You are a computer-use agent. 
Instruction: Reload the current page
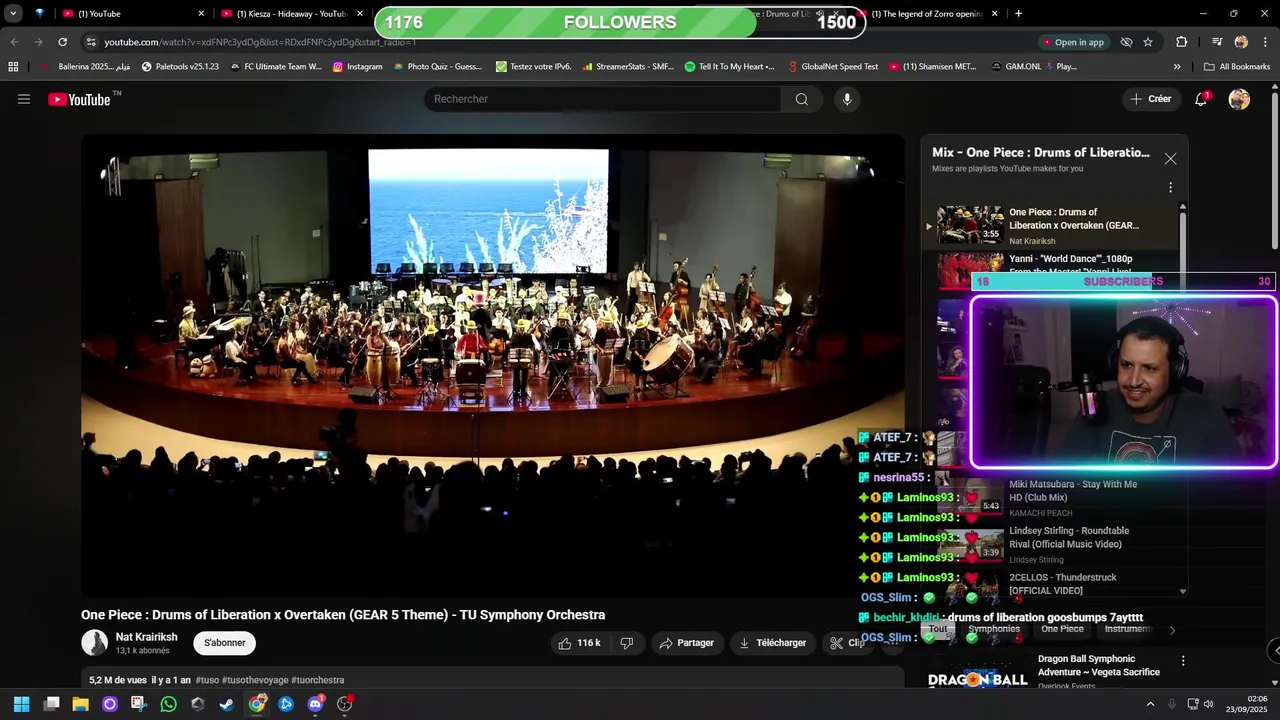tap(62, 42)
